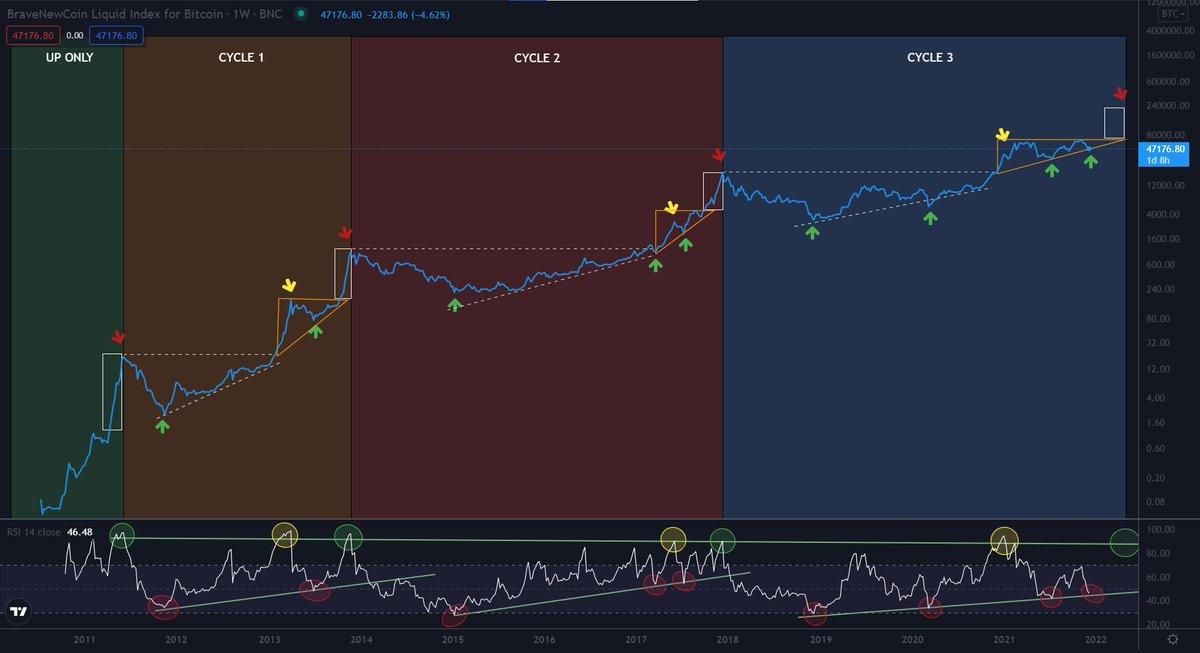Click 2016 on the time axis
The image size is (1200, 653).
click(x=545, y=639)
